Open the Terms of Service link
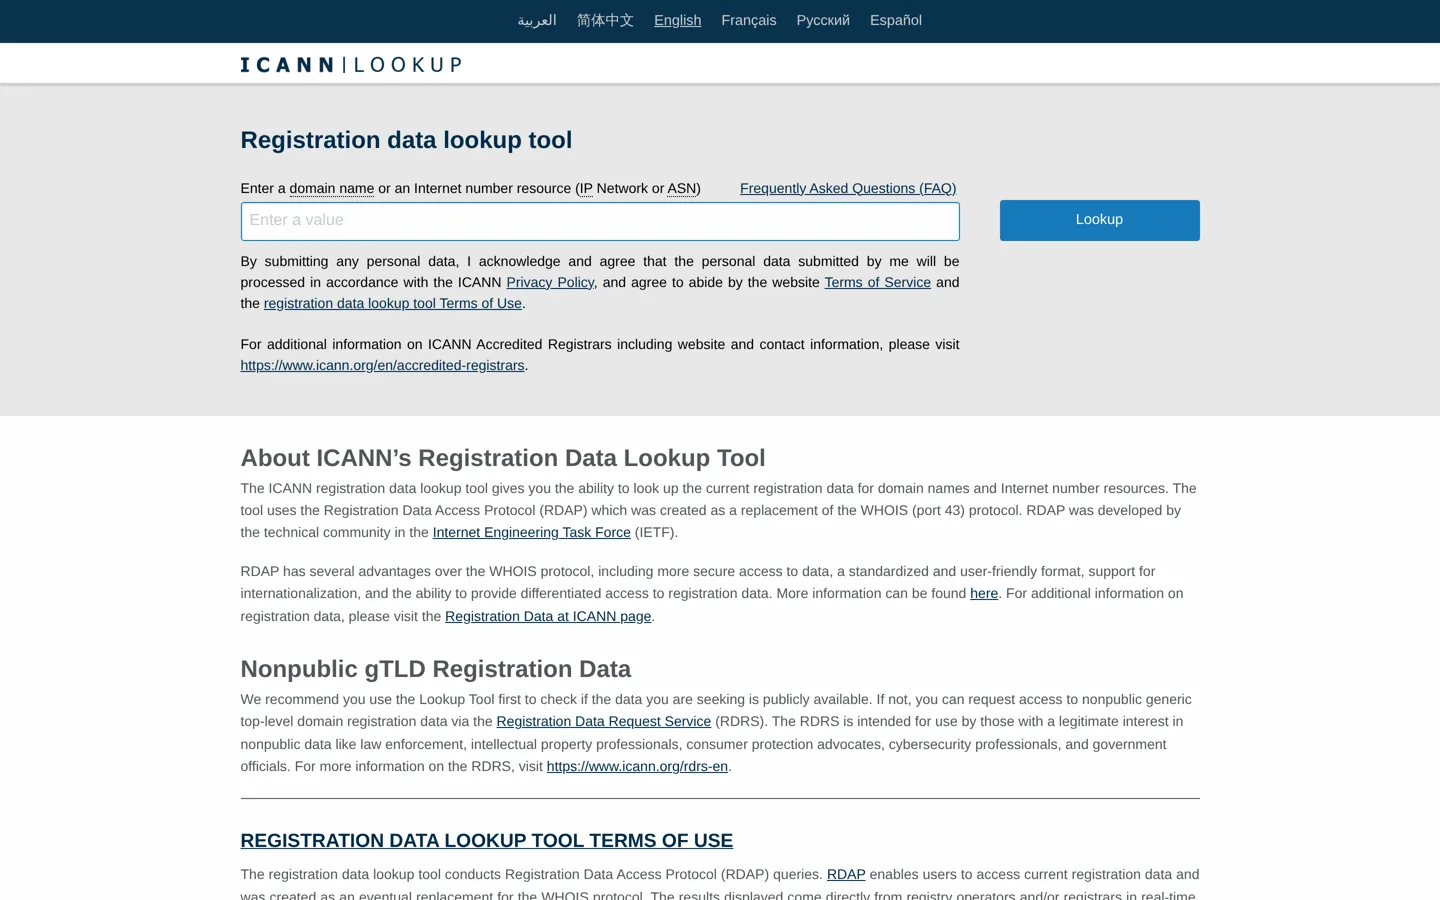This screenshot has width=1440, height=900. coord(877,282)
